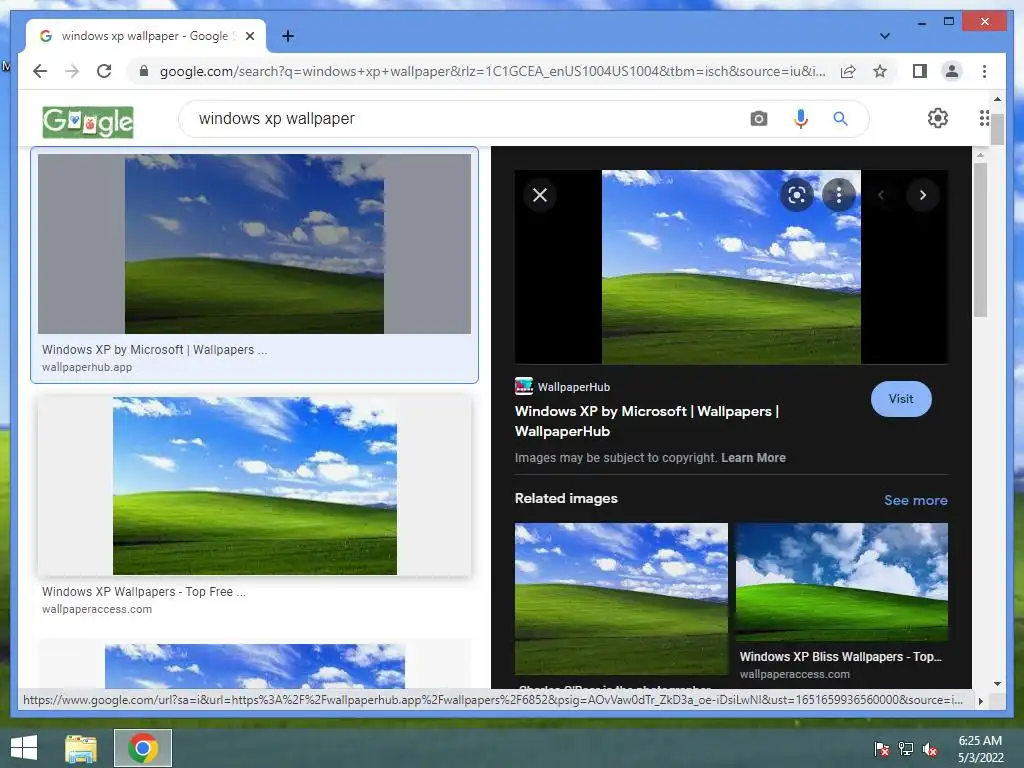This screenshot has height=768, width=1024.
Task: Click the padlock site info icon
Action: 144,71
